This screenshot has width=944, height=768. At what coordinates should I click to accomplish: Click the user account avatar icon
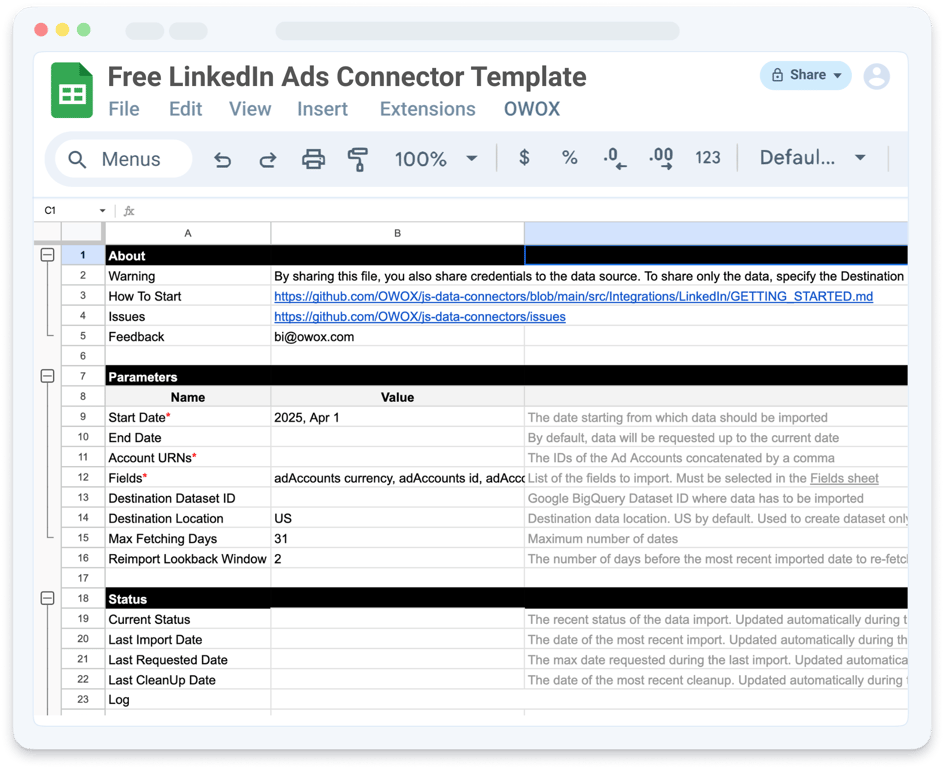[x=877, y=76]
